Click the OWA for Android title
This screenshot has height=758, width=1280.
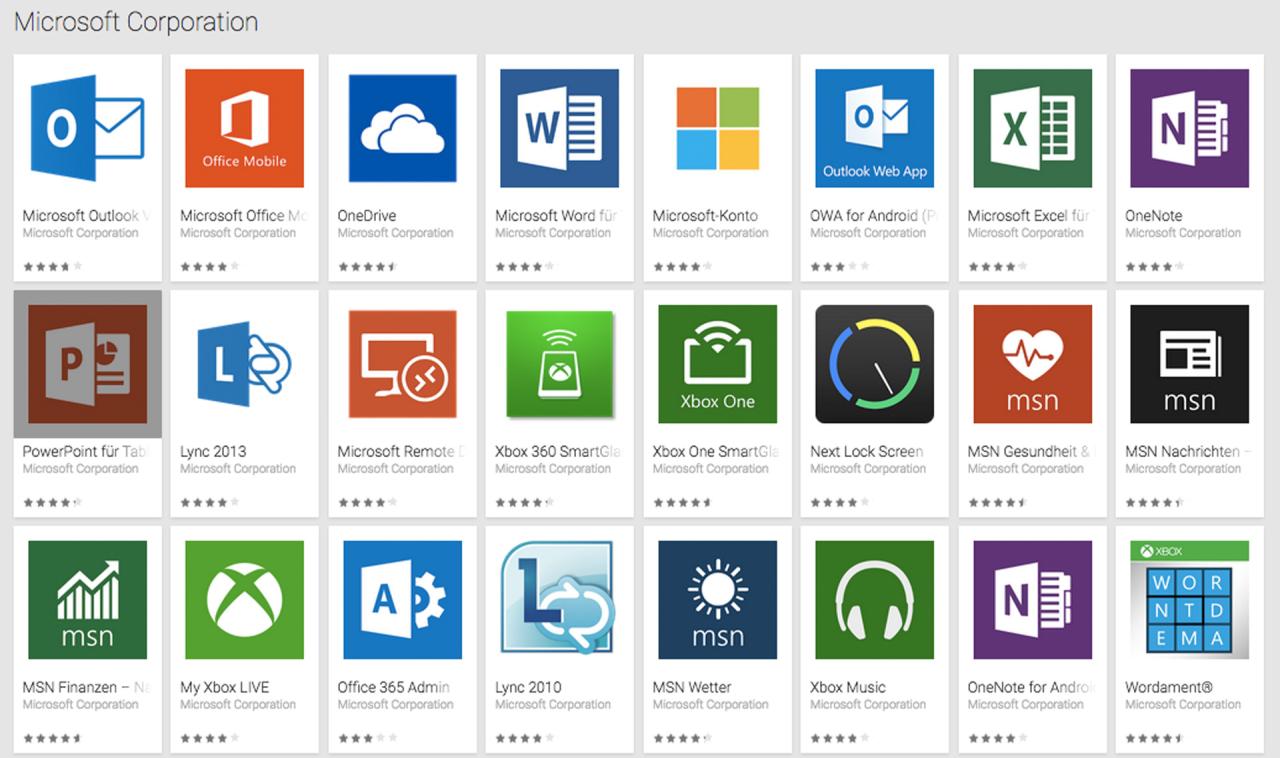pos(872,215)
